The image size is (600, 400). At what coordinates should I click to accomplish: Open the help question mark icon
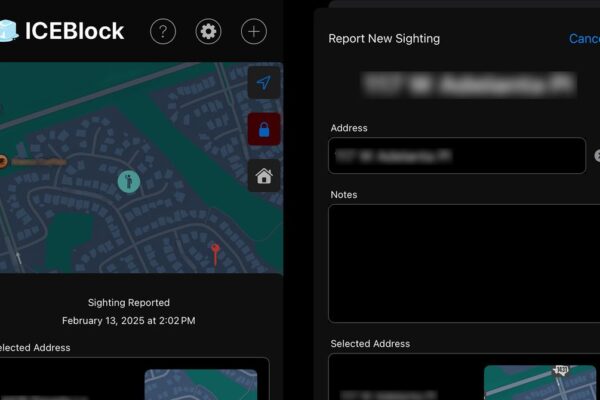pos(163,31)
